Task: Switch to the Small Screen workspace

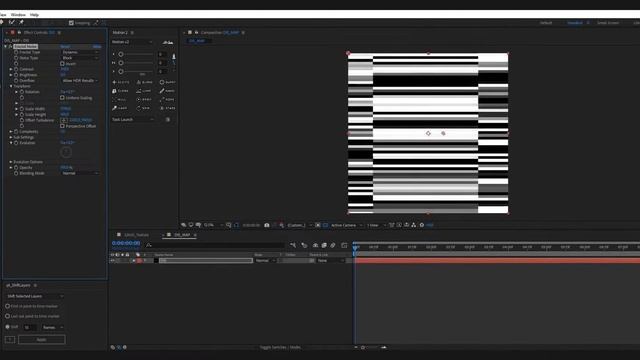Action: (608, 23)
